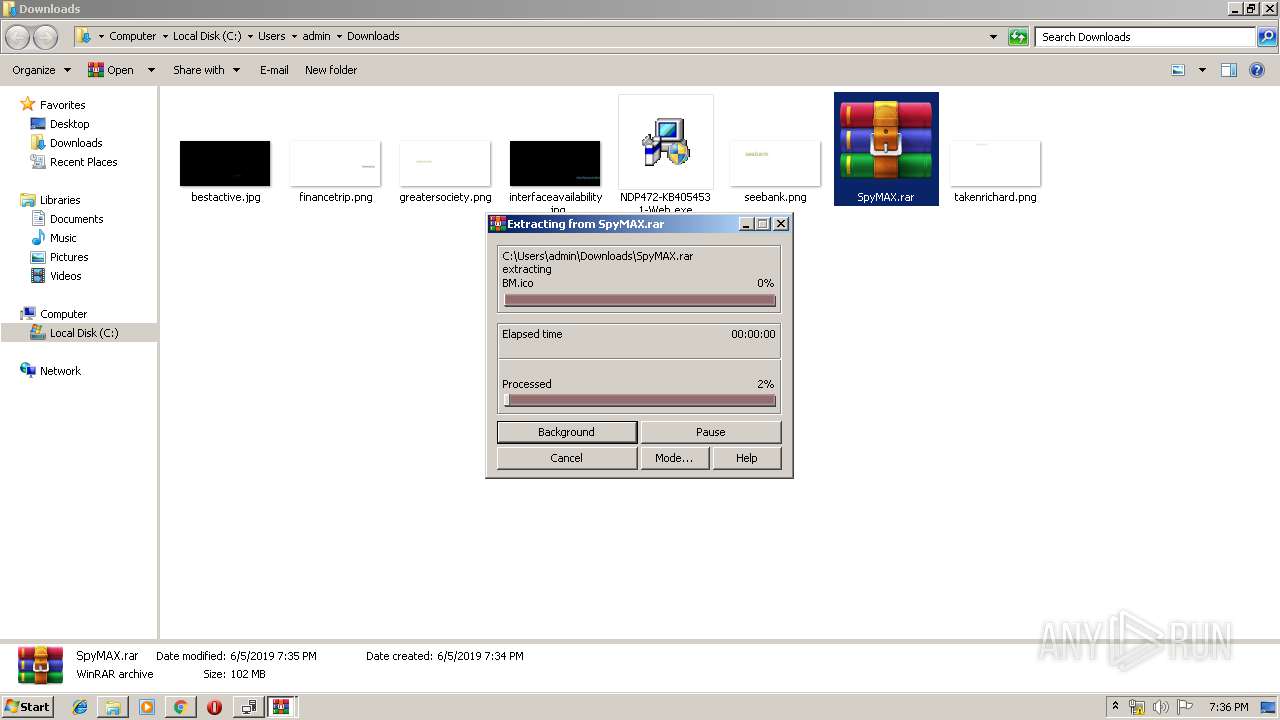The image size is (1280, 720).
Task: Go to Computer in the breadcrumb
Action: coord(133,36)
